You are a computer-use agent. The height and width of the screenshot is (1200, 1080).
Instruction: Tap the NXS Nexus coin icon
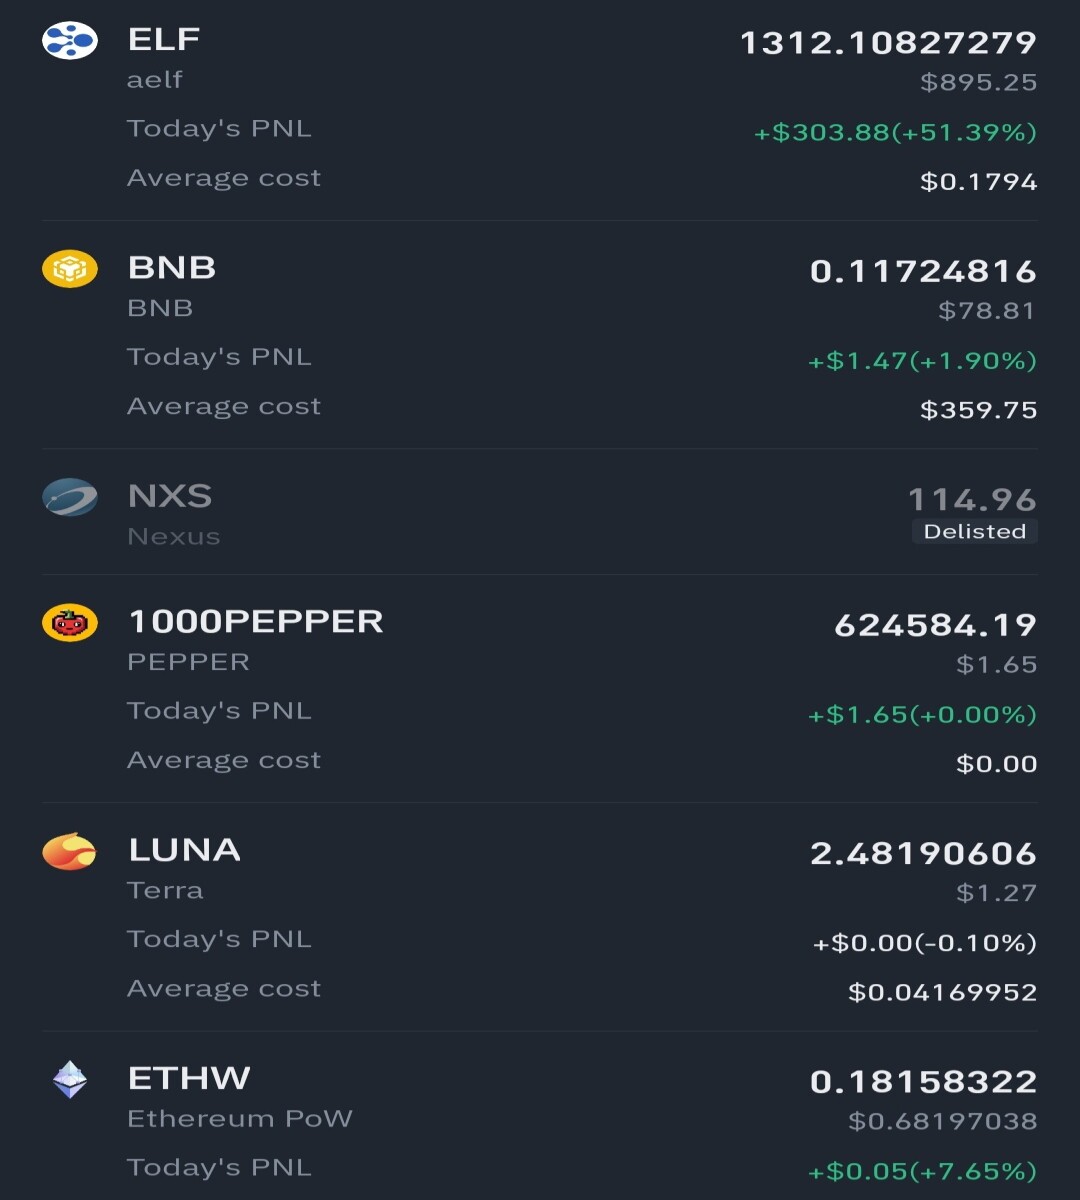[69, 497]
